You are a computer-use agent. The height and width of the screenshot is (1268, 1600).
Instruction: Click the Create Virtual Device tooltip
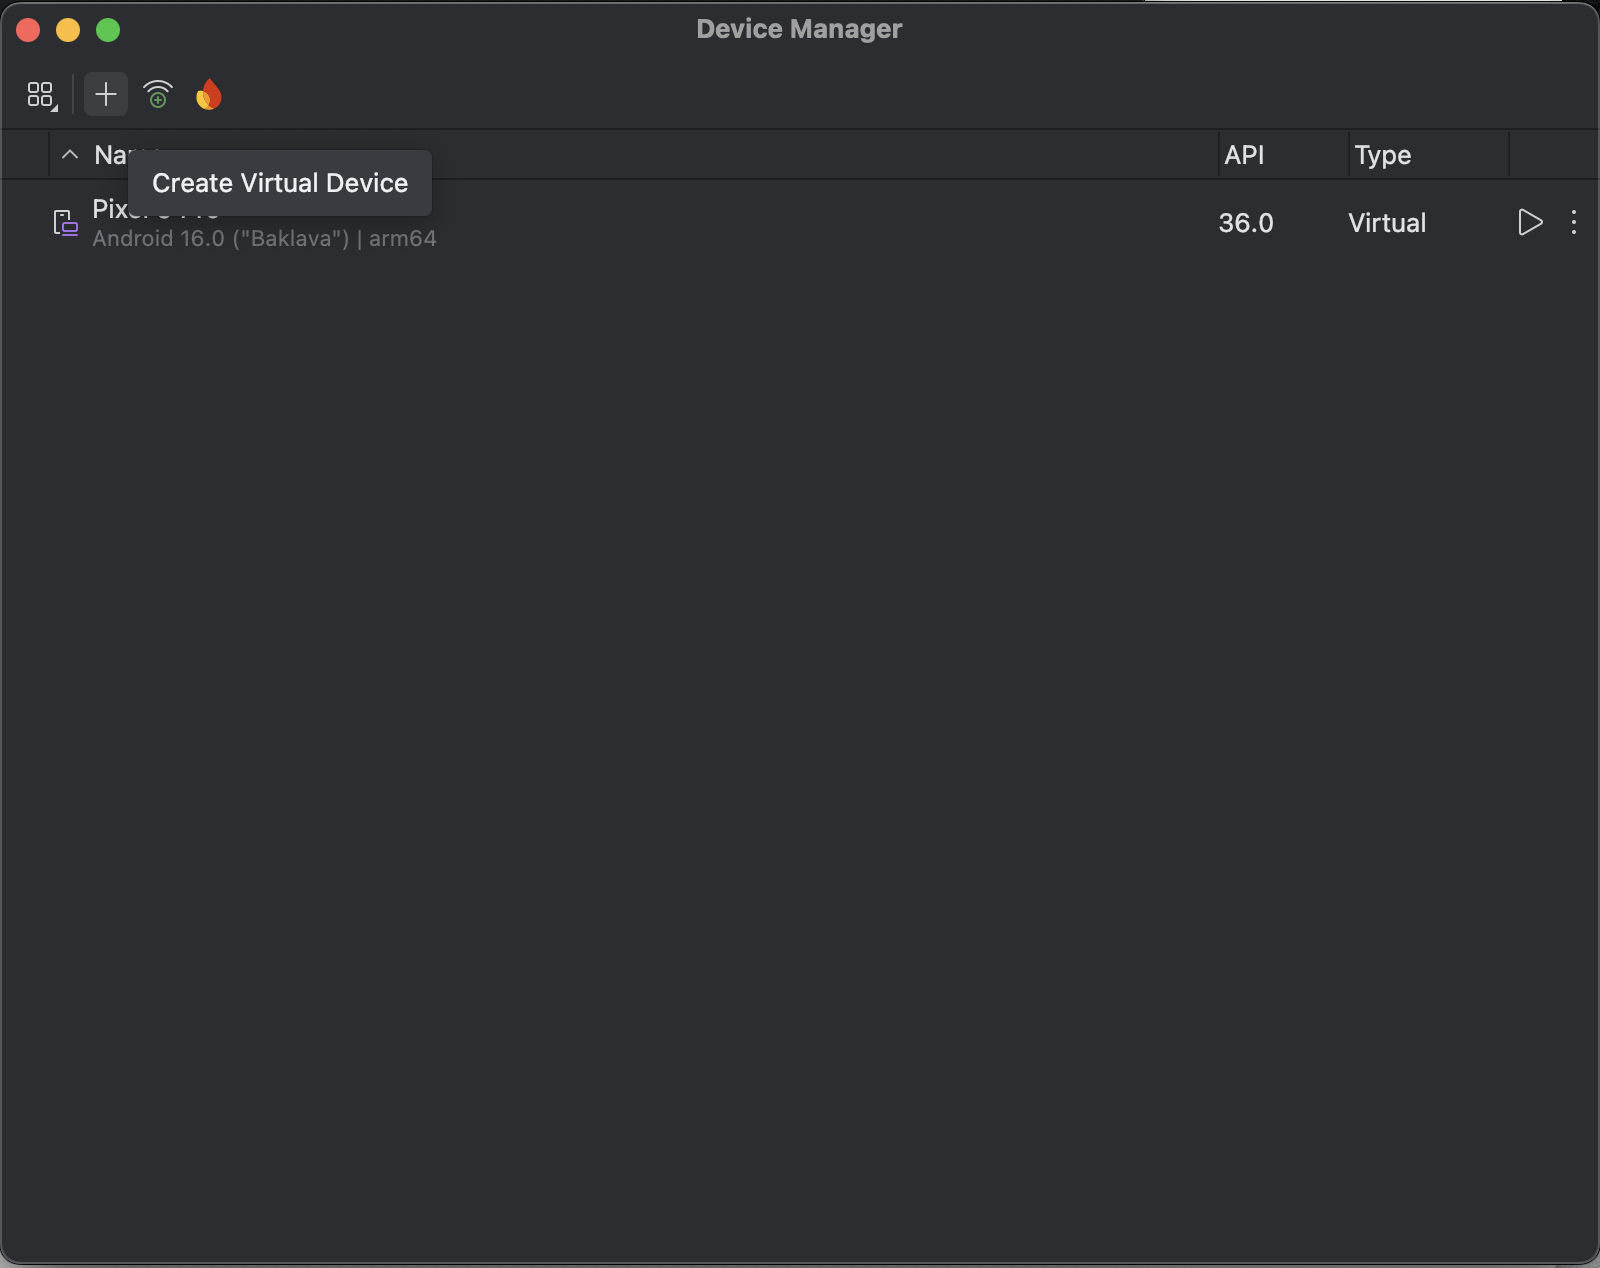point(280,183)
